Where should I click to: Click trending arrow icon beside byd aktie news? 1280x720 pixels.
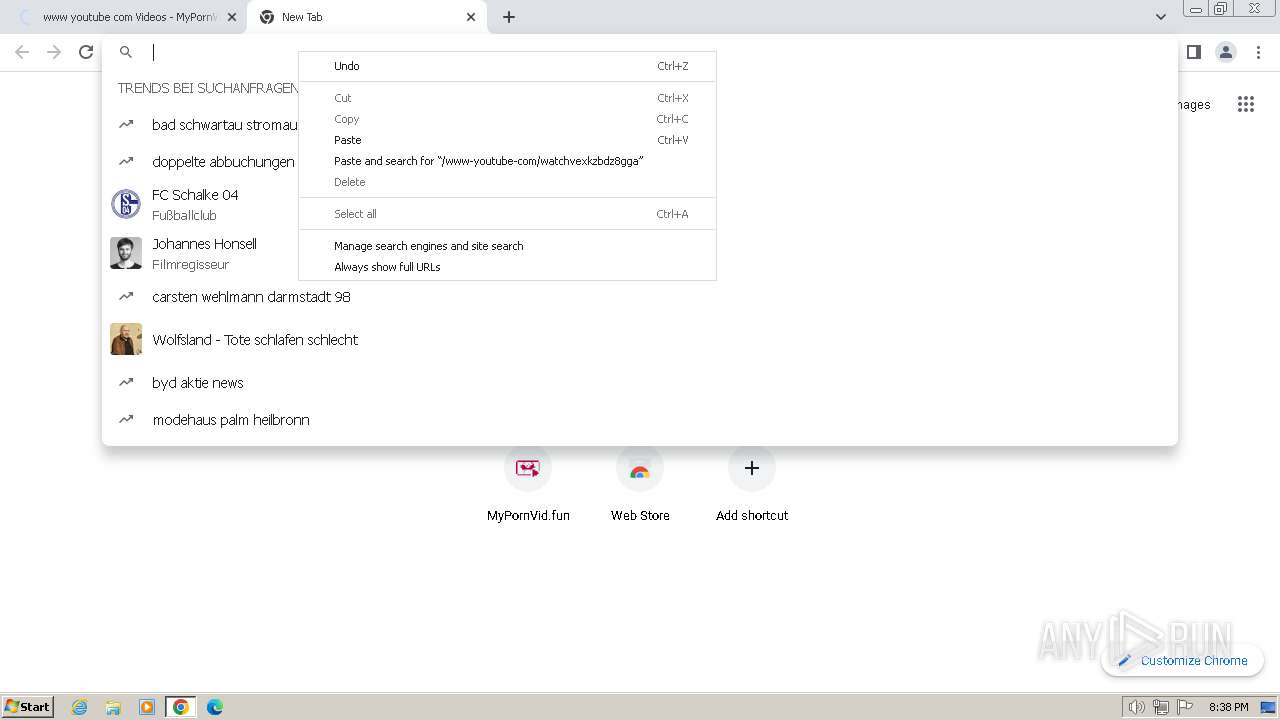coord(126,383)
